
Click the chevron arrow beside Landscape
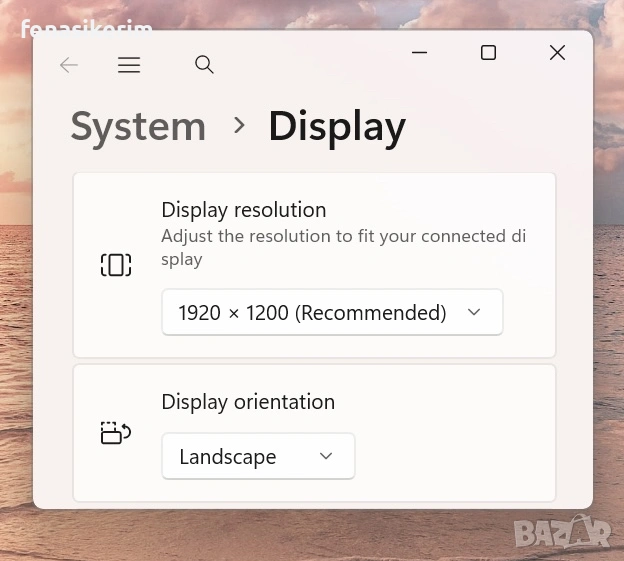point(325,456)
